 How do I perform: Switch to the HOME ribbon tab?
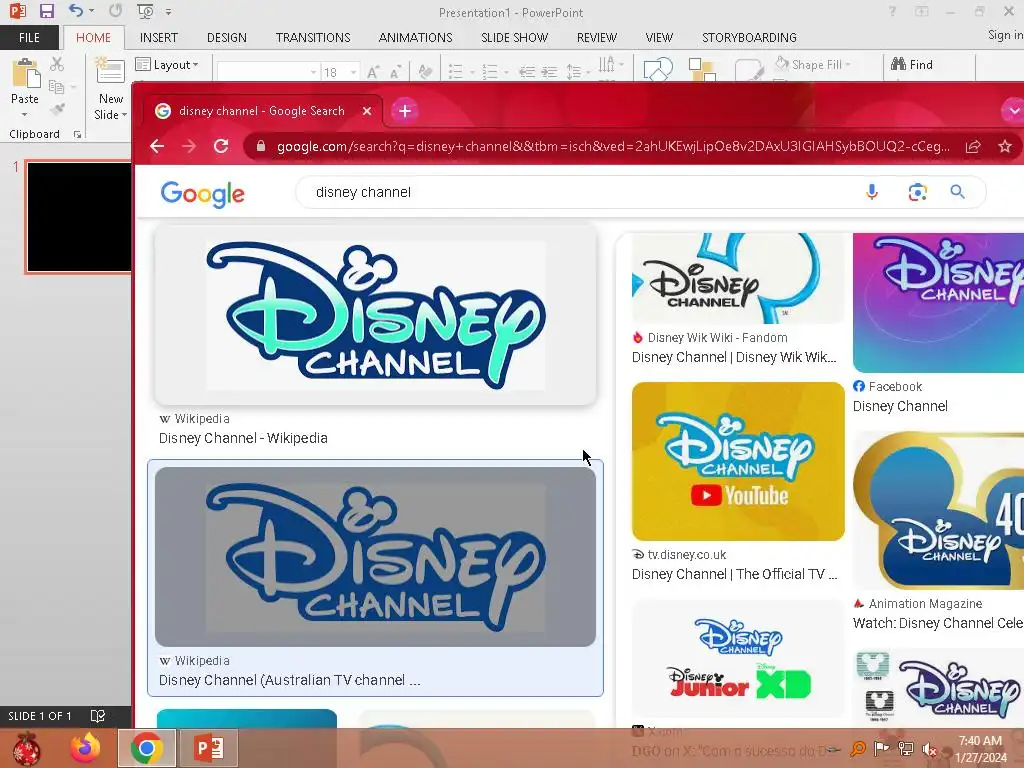(93, 38)
